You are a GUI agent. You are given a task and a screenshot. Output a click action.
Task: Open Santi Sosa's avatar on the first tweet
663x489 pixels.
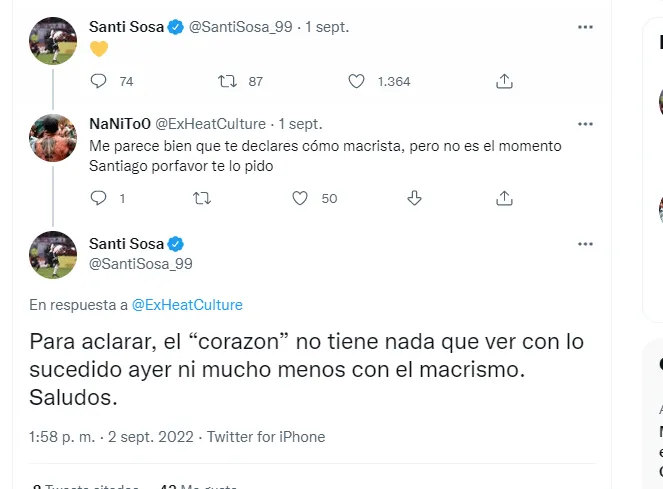click(53, 41)
